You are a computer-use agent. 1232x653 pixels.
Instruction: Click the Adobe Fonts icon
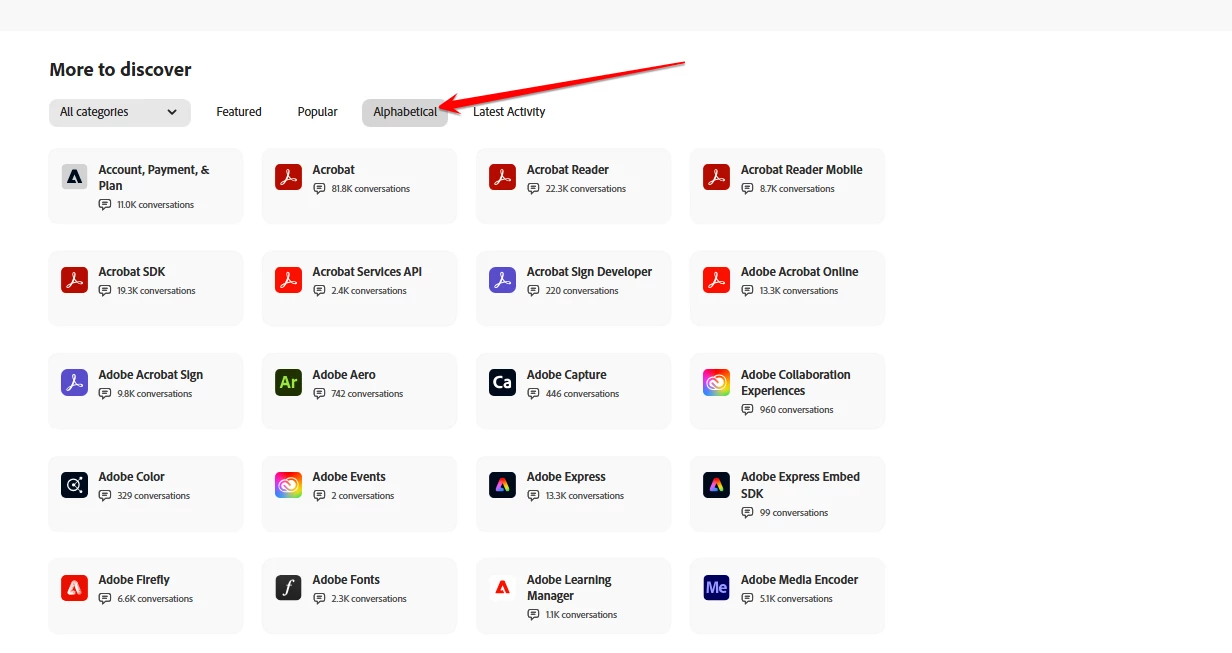click(x=288, y=587)
